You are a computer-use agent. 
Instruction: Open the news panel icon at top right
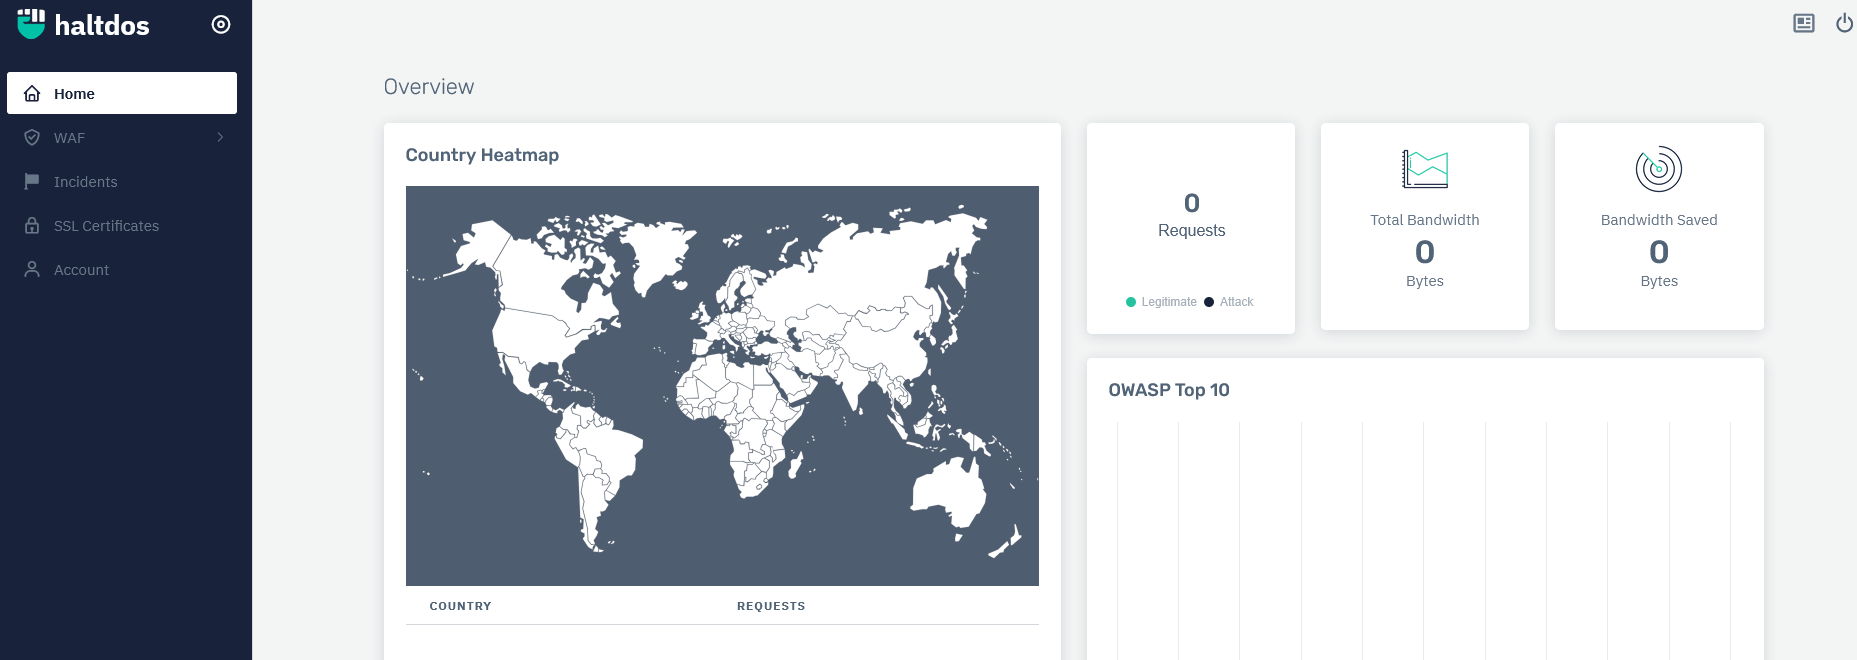[1803, 23]
